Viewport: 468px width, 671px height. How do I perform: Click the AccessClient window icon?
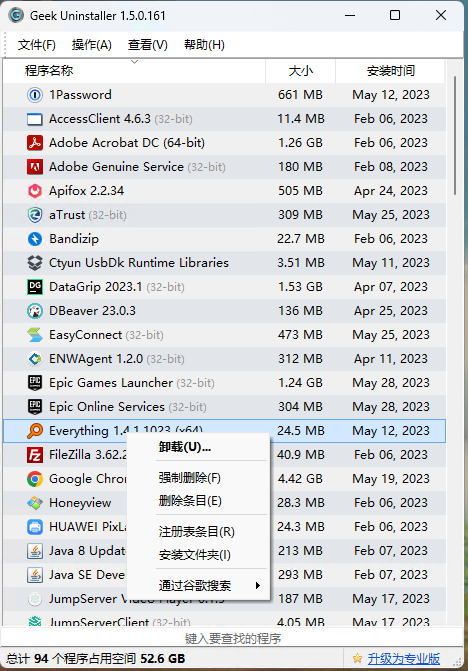35,119
